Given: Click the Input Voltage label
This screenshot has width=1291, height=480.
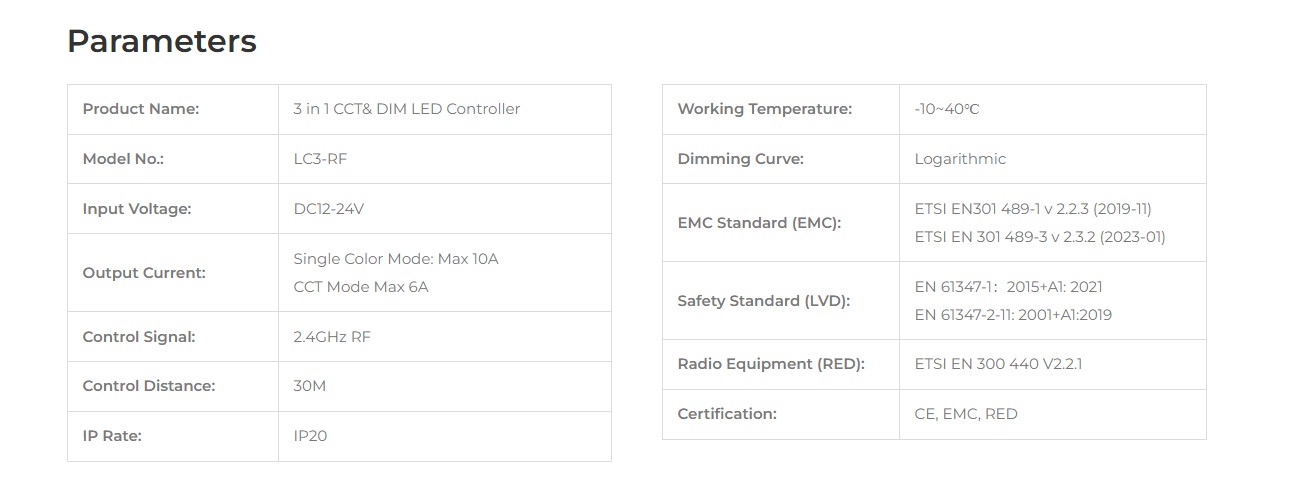Looking at the screenshot, I should point(137,209).
